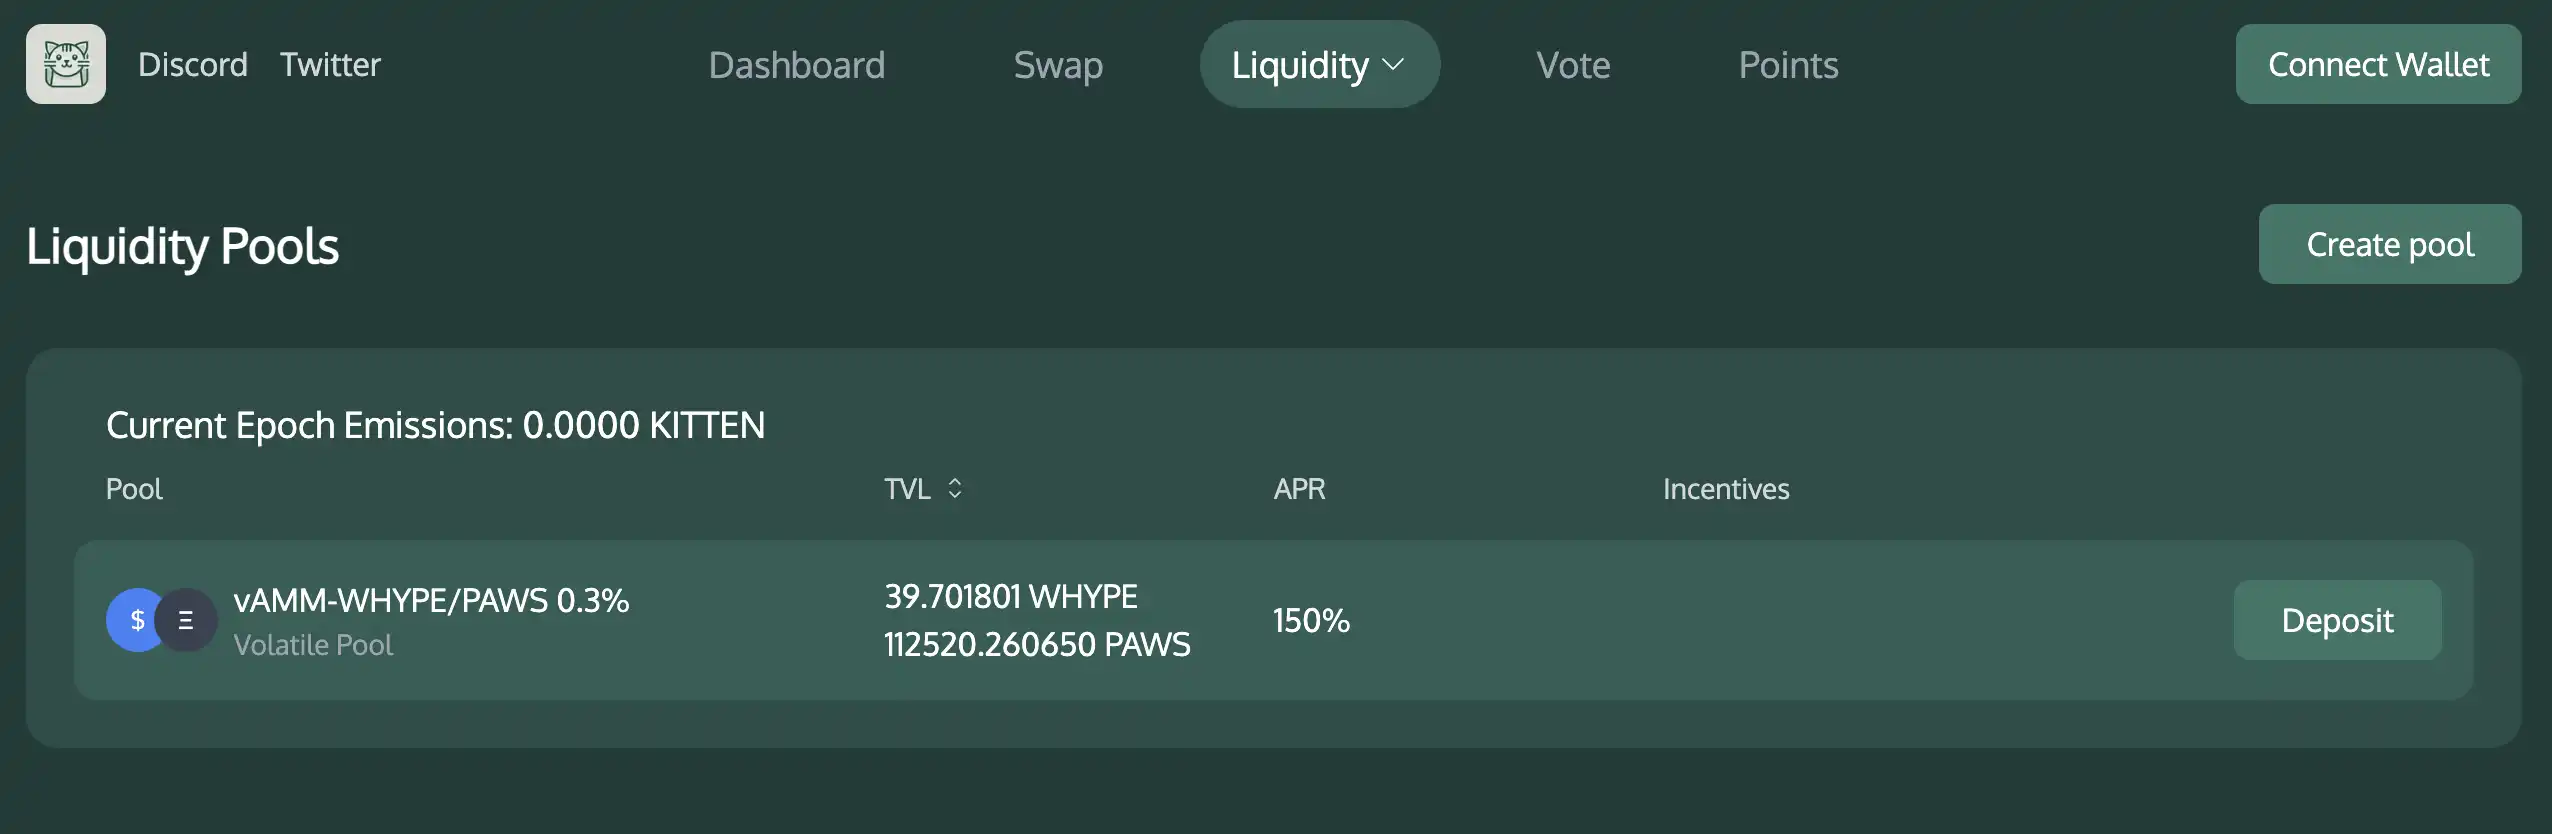Click the Pool column header
The height and width of the screenshot is (834, 2552).
tap(134, 489)
